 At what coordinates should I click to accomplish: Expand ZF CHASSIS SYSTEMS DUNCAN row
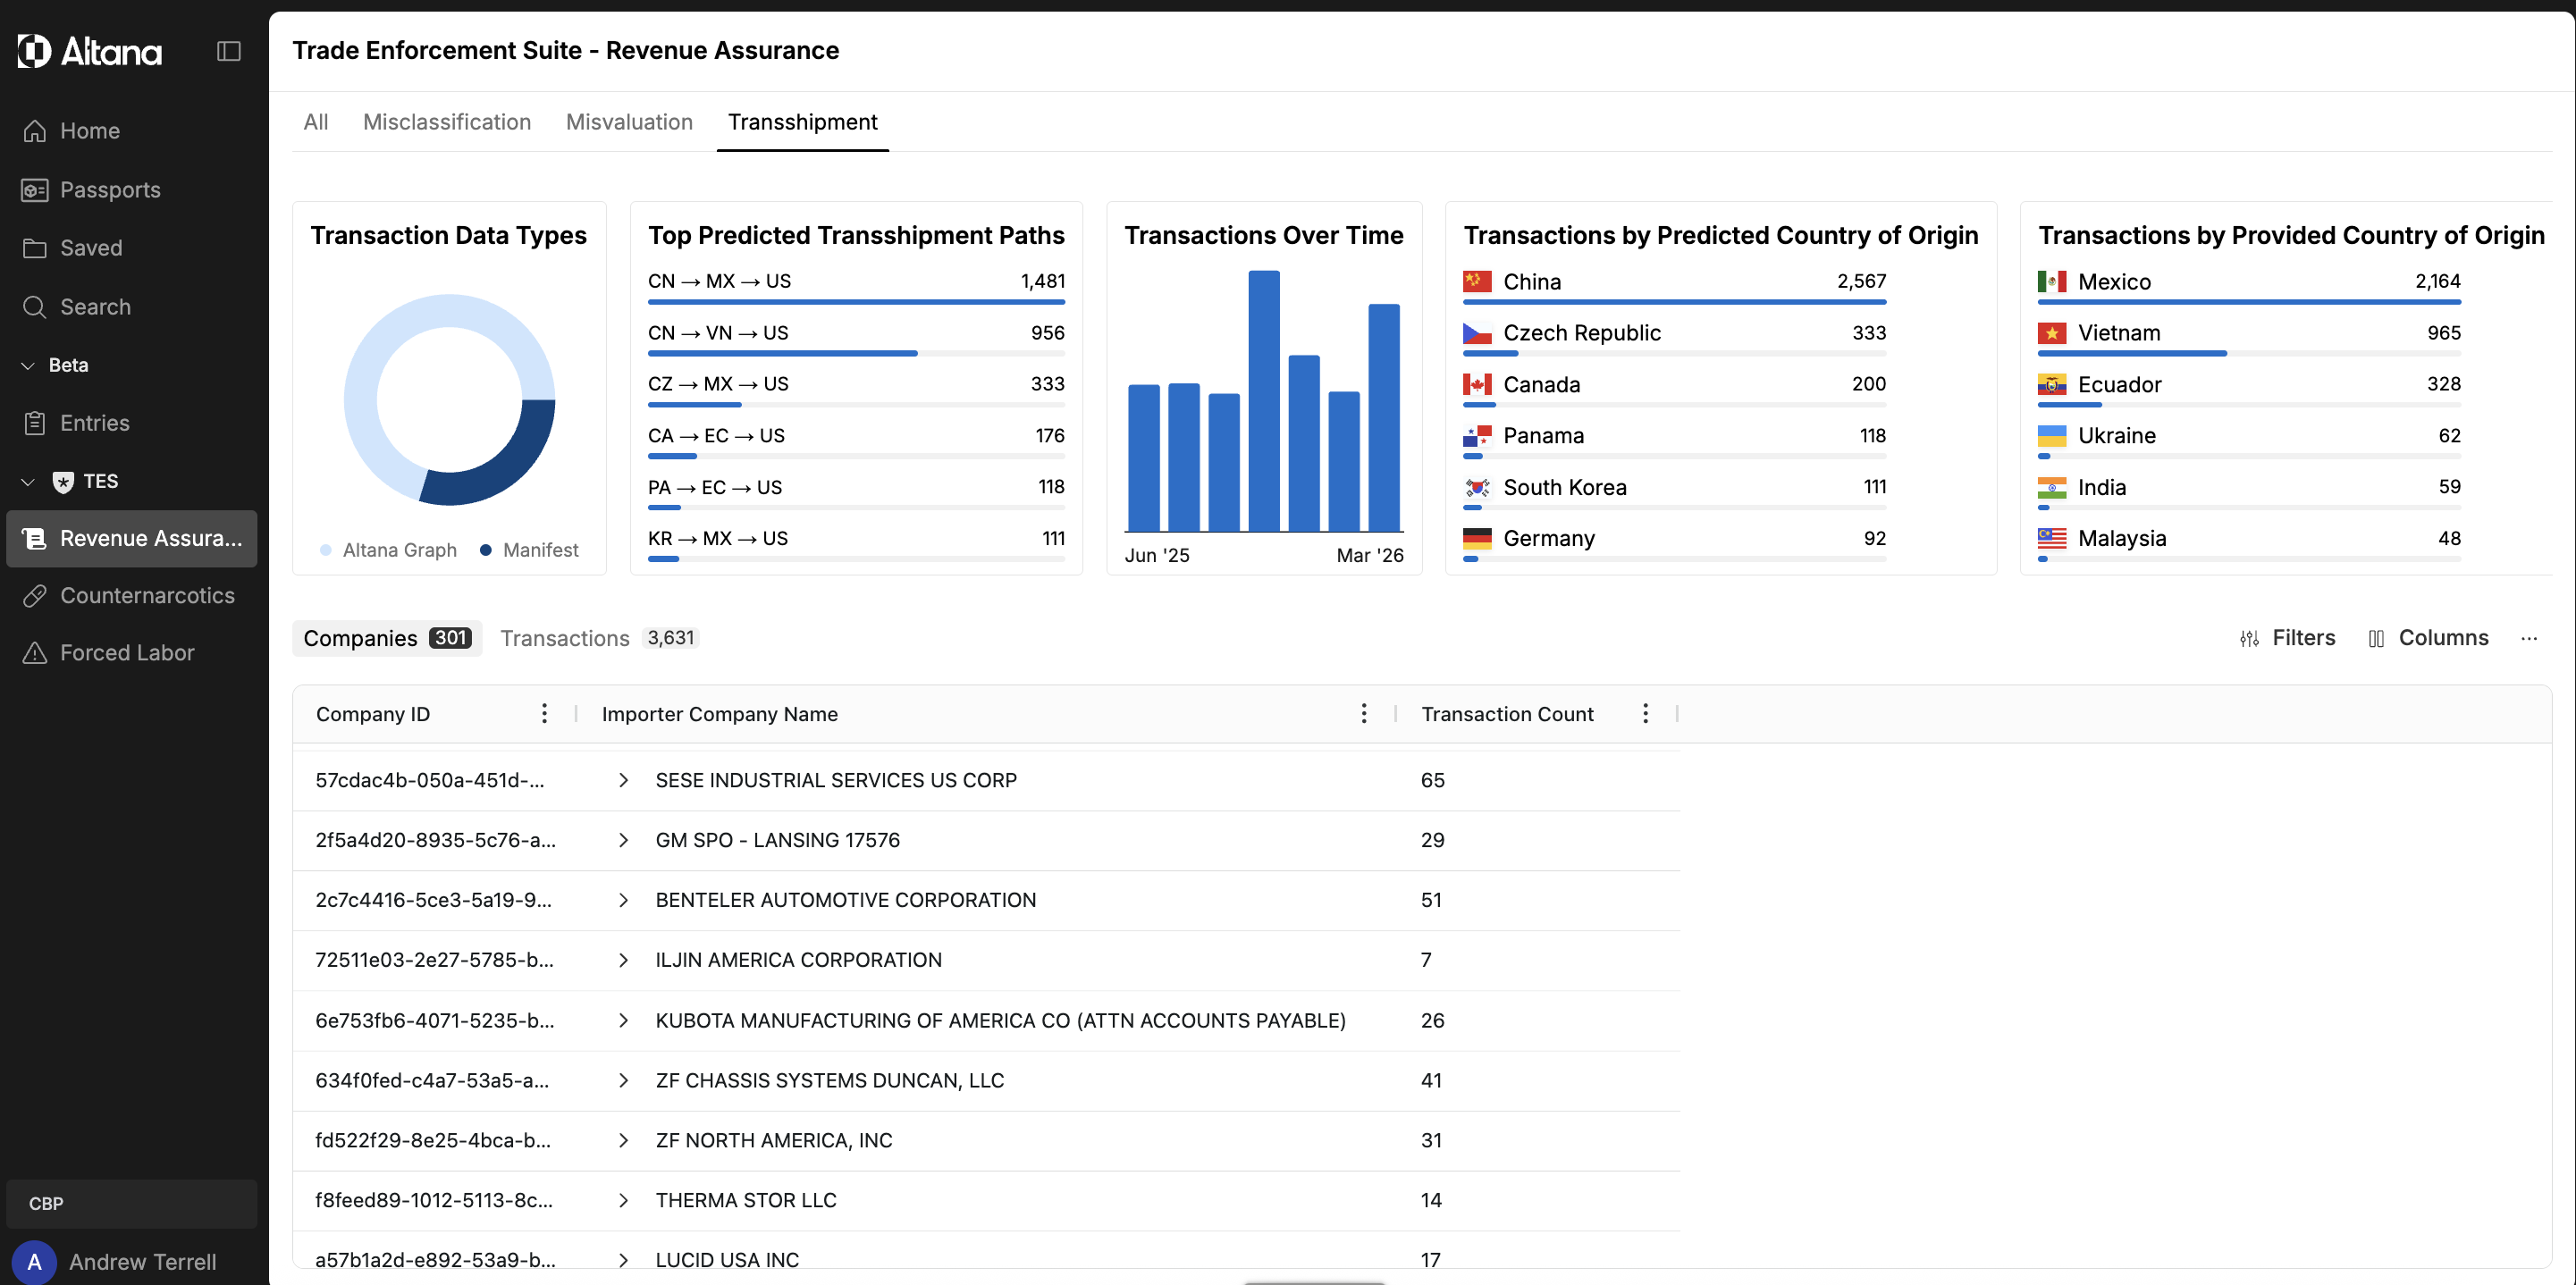pyautogui.click(x=623, y=1080)
